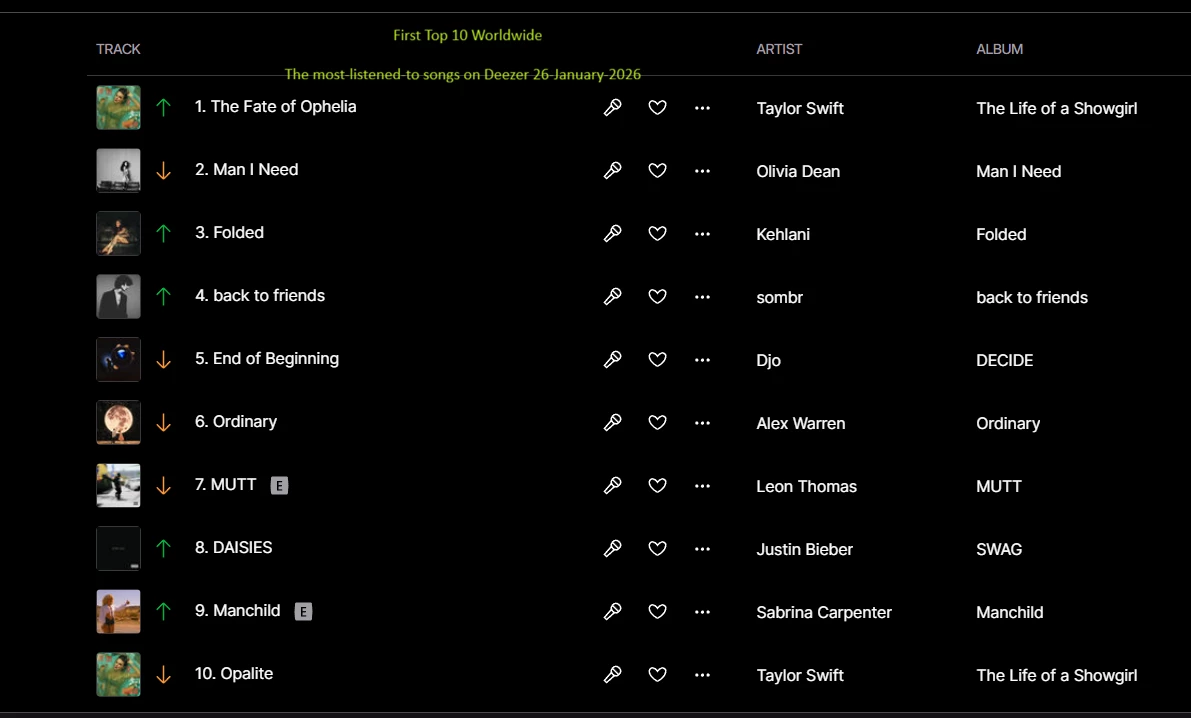Open lyrics microphone icon for The Fate of Ophelia

pos(612,107)
